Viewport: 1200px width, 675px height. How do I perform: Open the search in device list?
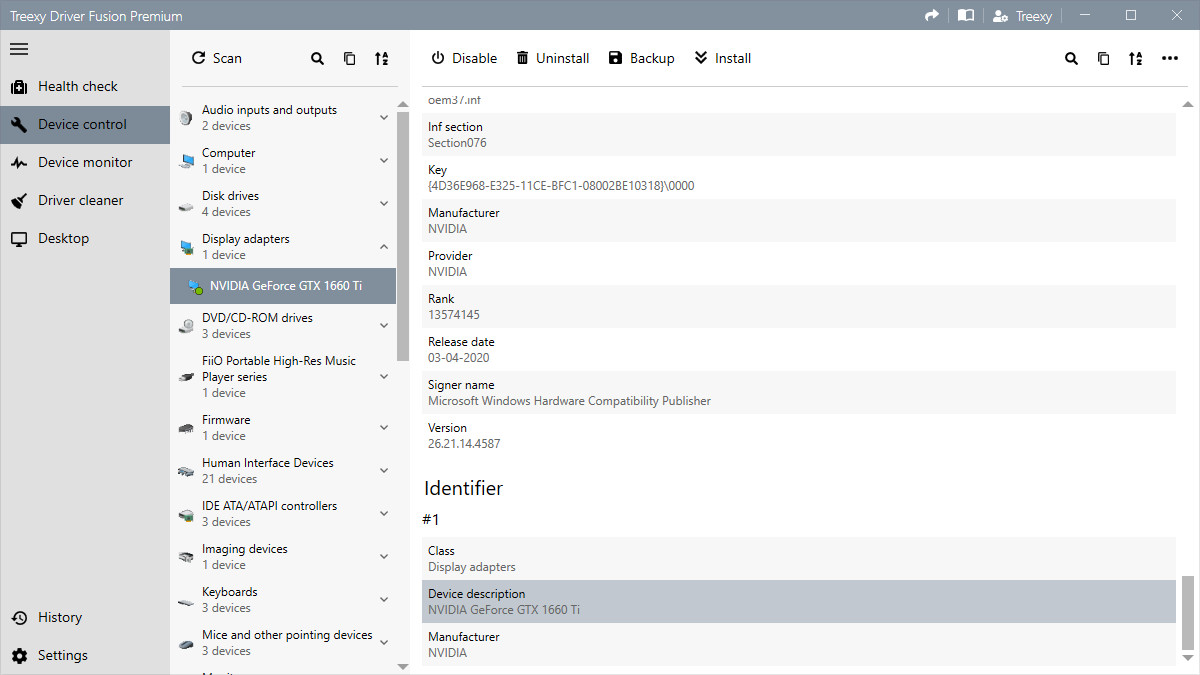[x=317, y=58]
